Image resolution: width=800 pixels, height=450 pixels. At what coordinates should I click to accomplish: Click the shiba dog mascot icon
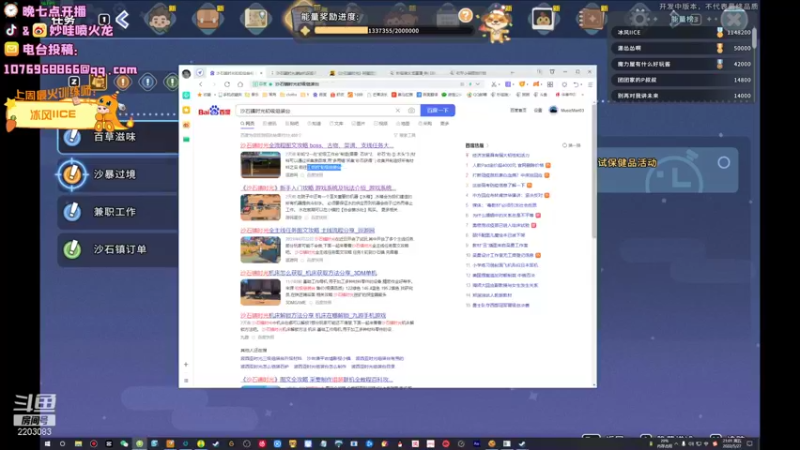click(x=496, y=23)
